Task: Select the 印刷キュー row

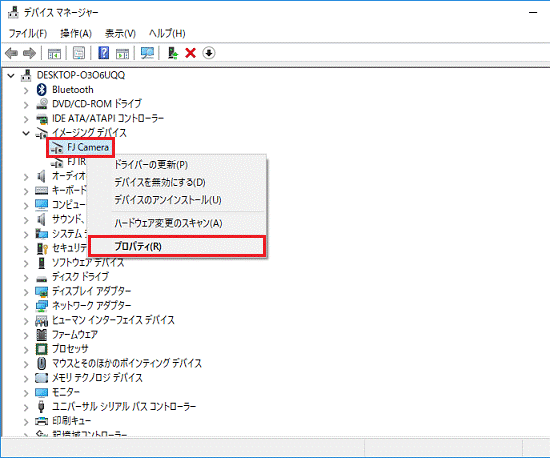Action: [x=71, y=420]
